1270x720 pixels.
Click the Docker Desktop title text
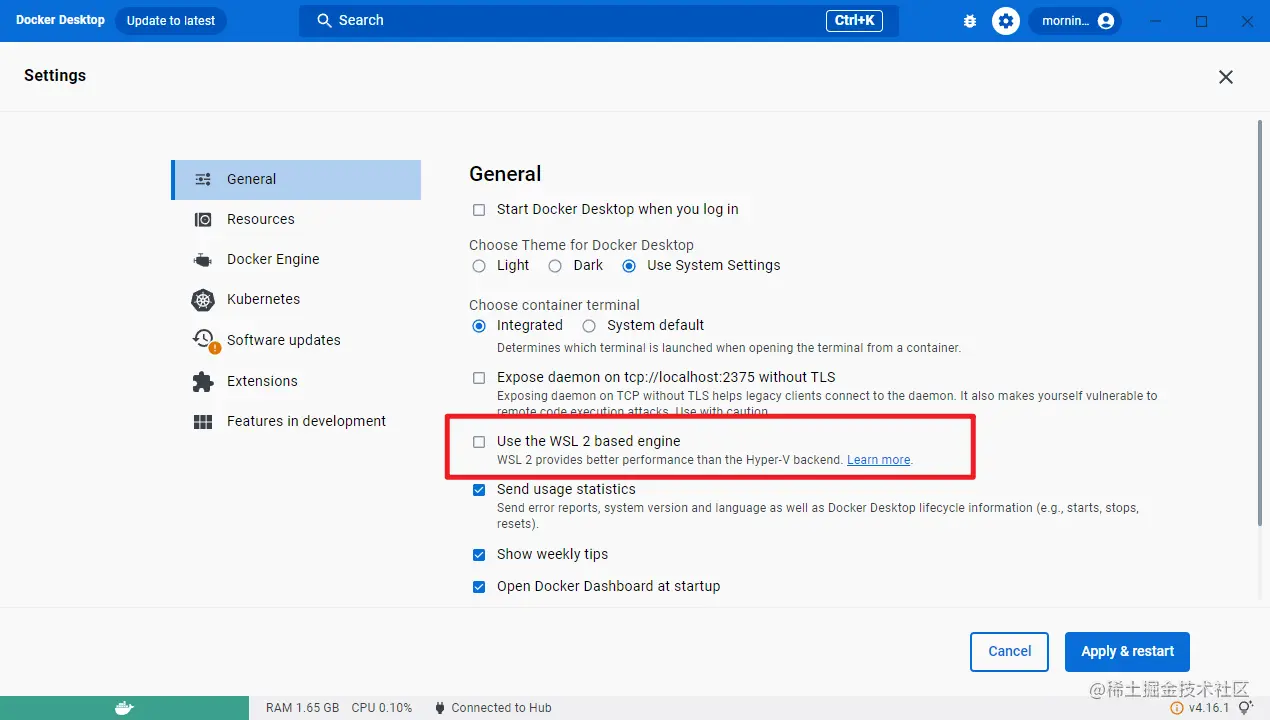coord(60,20)
